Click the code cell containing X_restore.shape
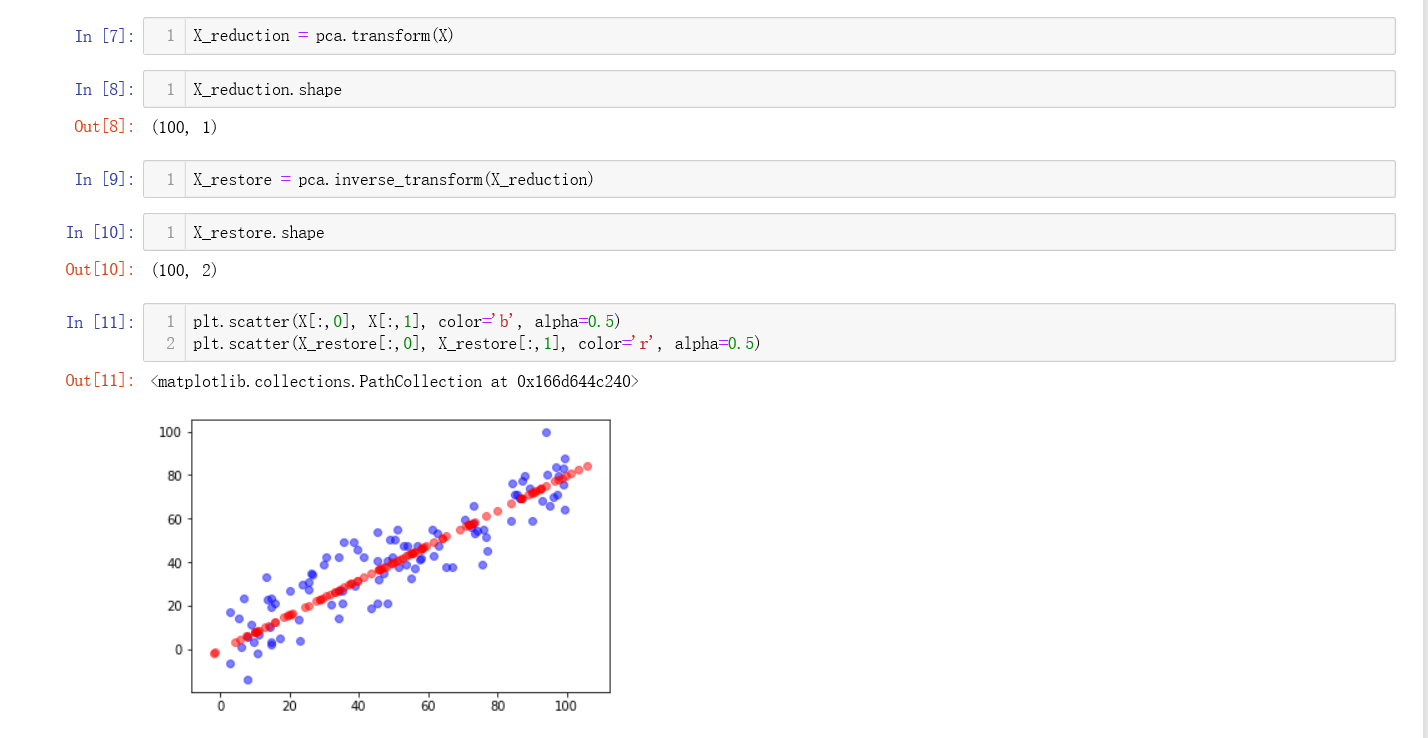 pos(768,232)
